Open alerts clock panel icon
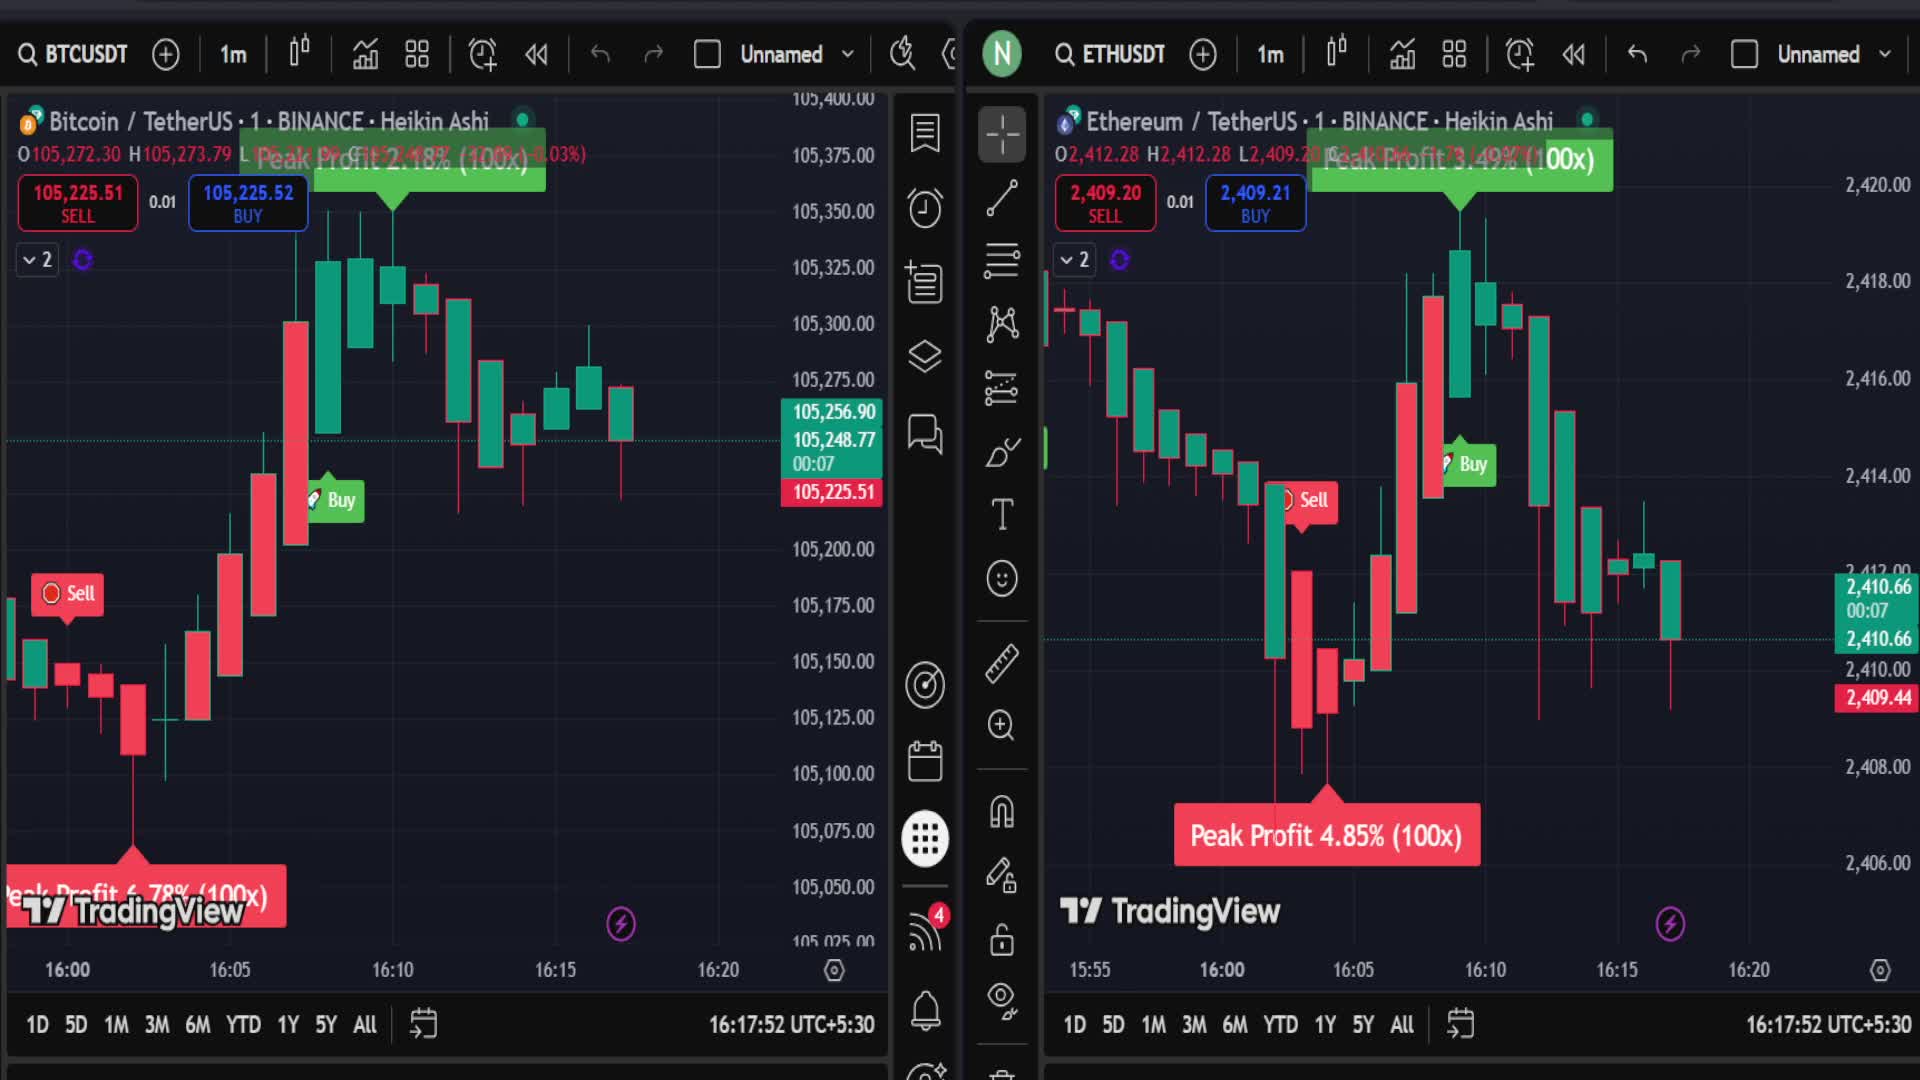The height and width of the screenshot is (1080, 1920). 925,208
